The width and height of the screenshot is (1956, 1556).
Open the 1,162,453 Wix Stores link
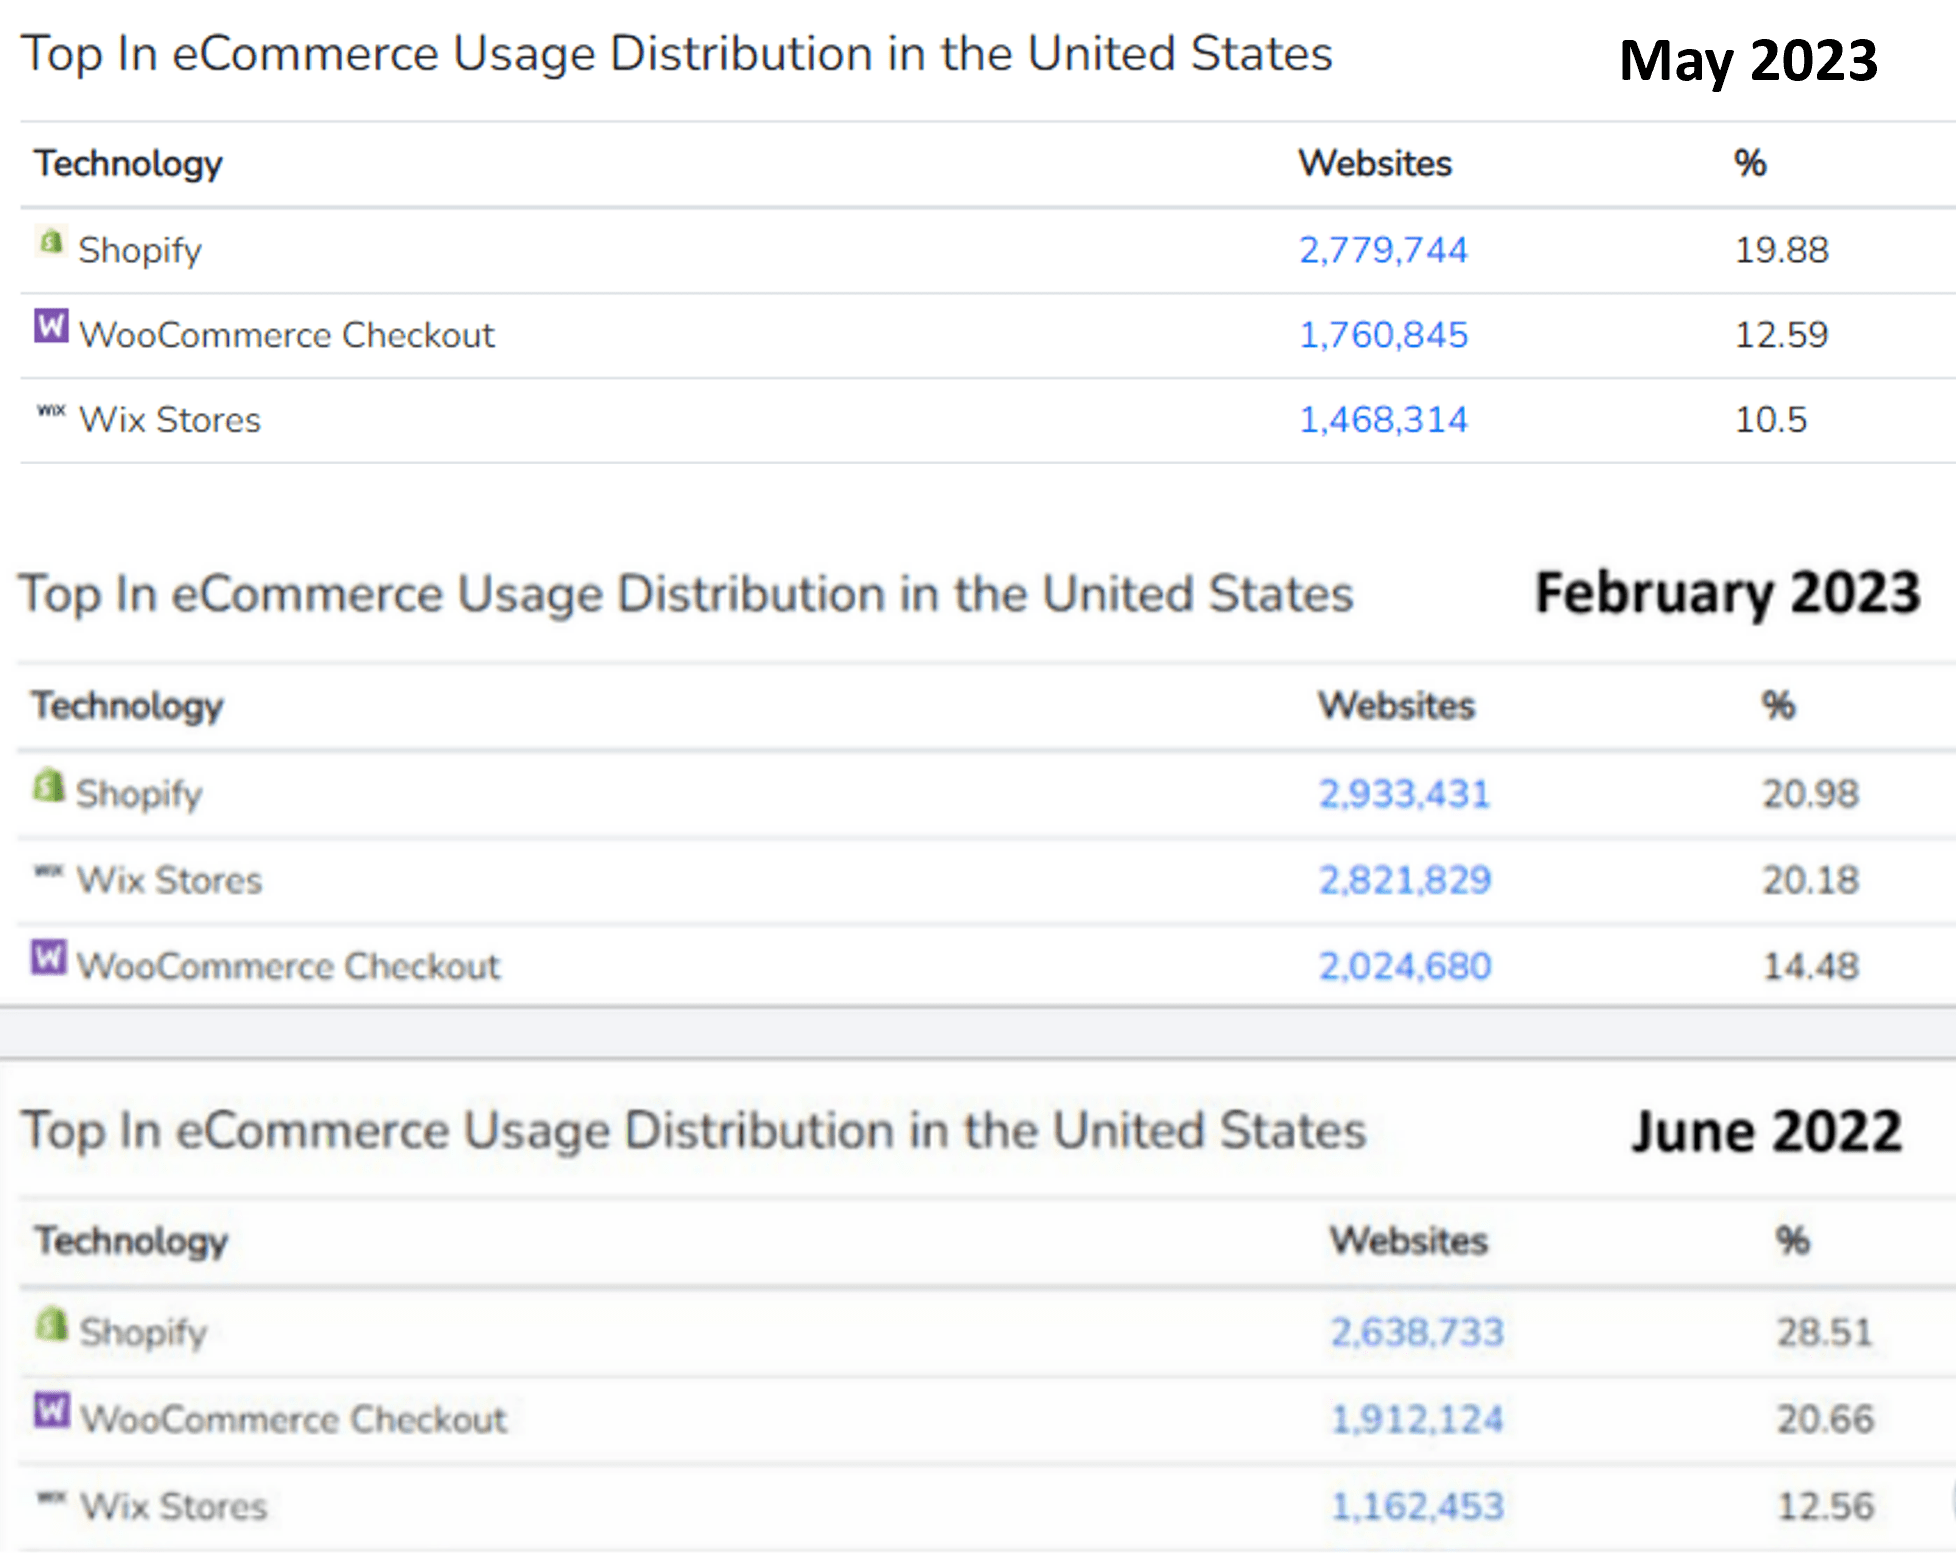tap(1417, 1506)
